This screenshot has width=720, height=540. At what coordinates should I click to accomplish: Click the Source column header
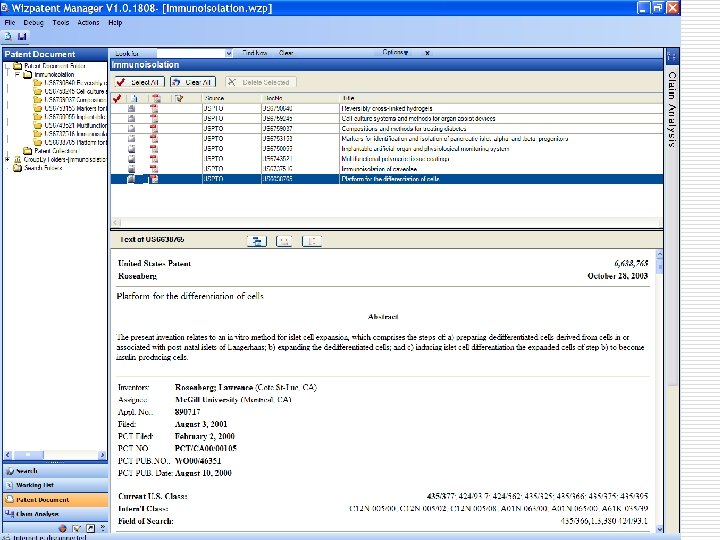pos(231,98)
